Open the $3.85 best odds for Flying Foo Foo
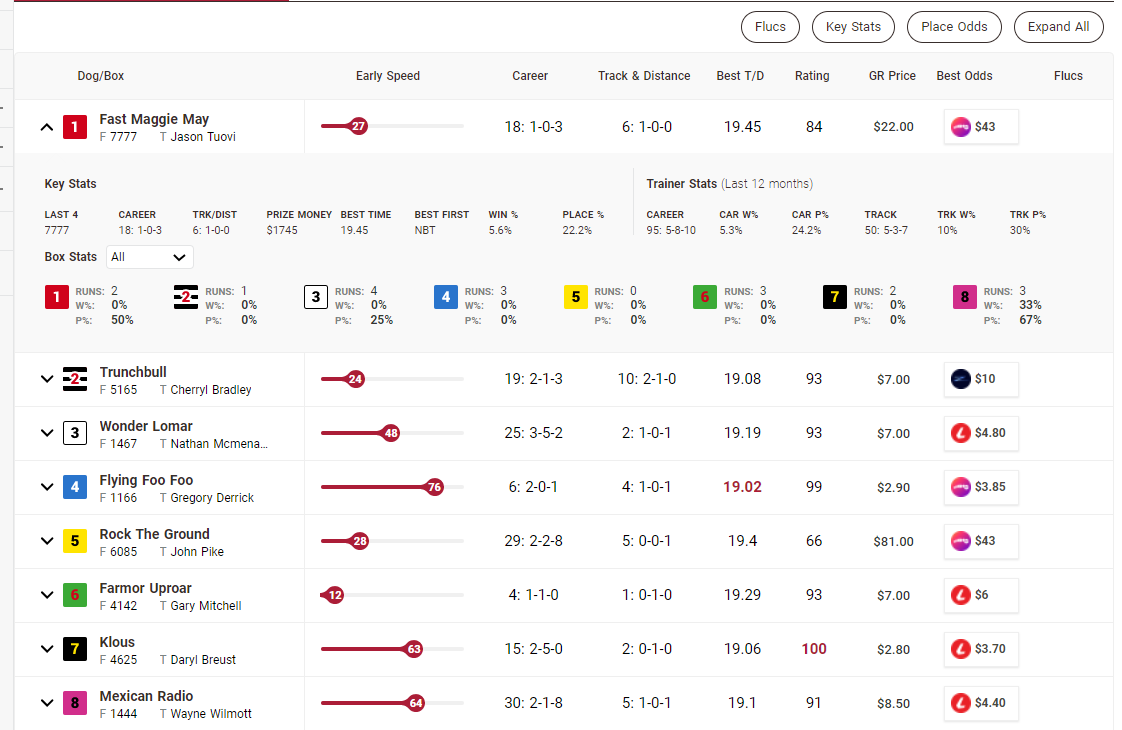The width and height of the screenshot is (1122, 730). coord(980,487)
